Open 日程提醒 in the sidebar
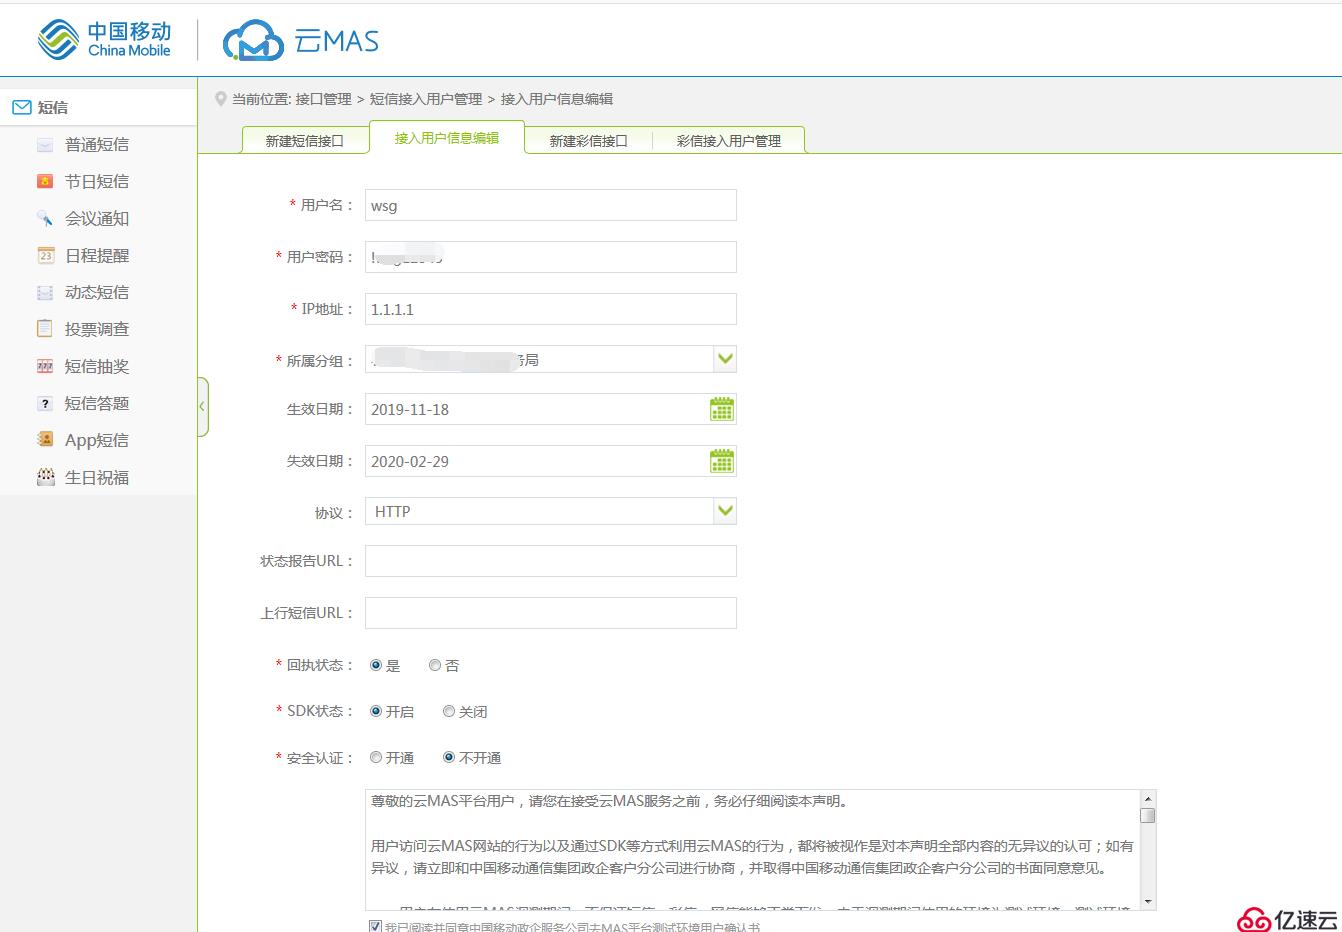This screenshot has height=932, width=1342. click(x=97, y=255)
